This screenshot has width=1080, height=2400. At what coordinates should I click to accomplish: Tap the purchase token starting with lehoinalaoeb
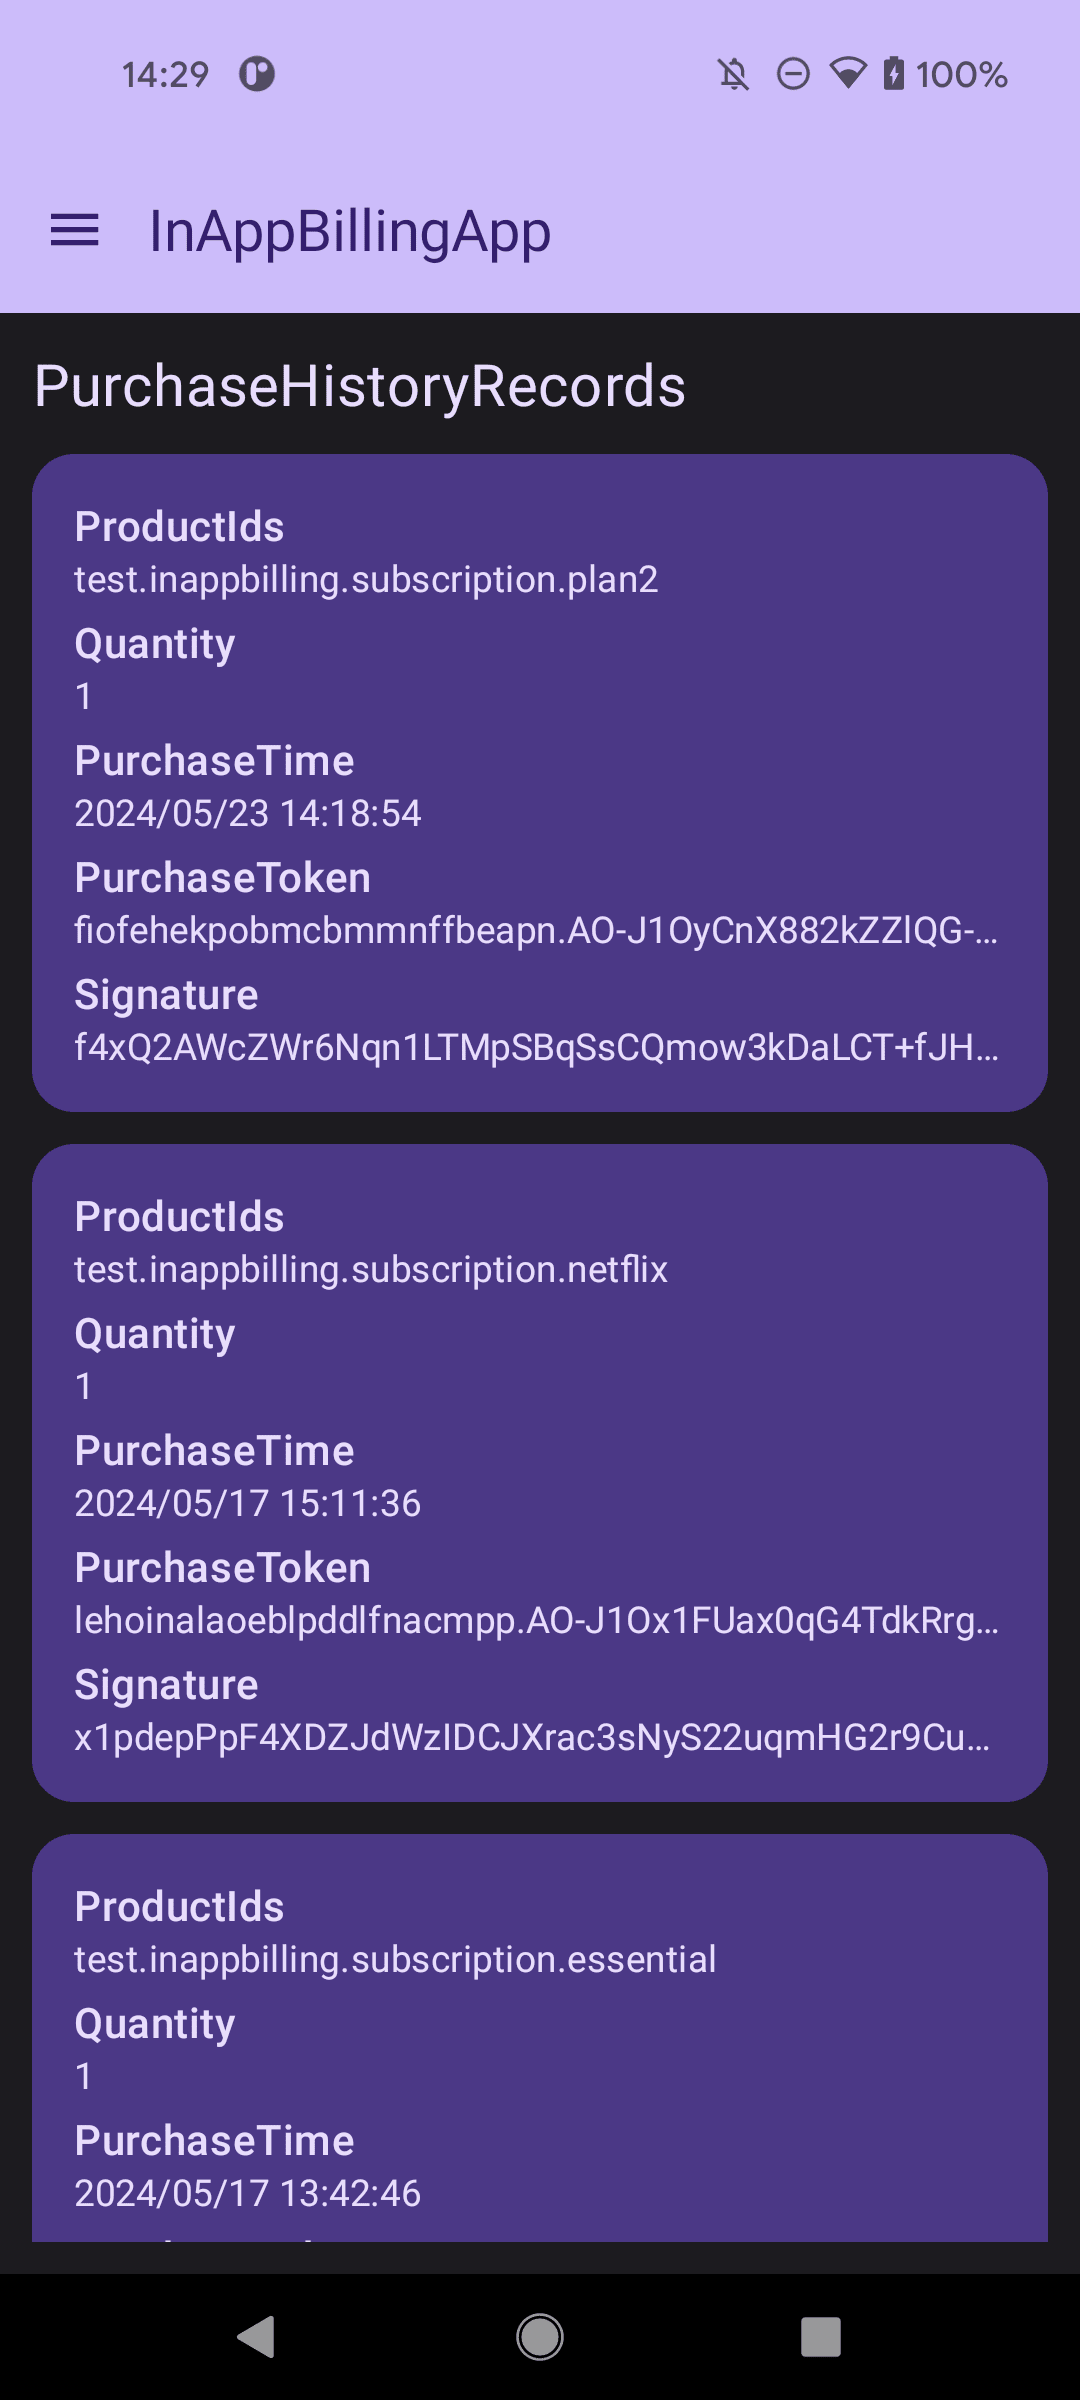click(x=536, y=1621)
